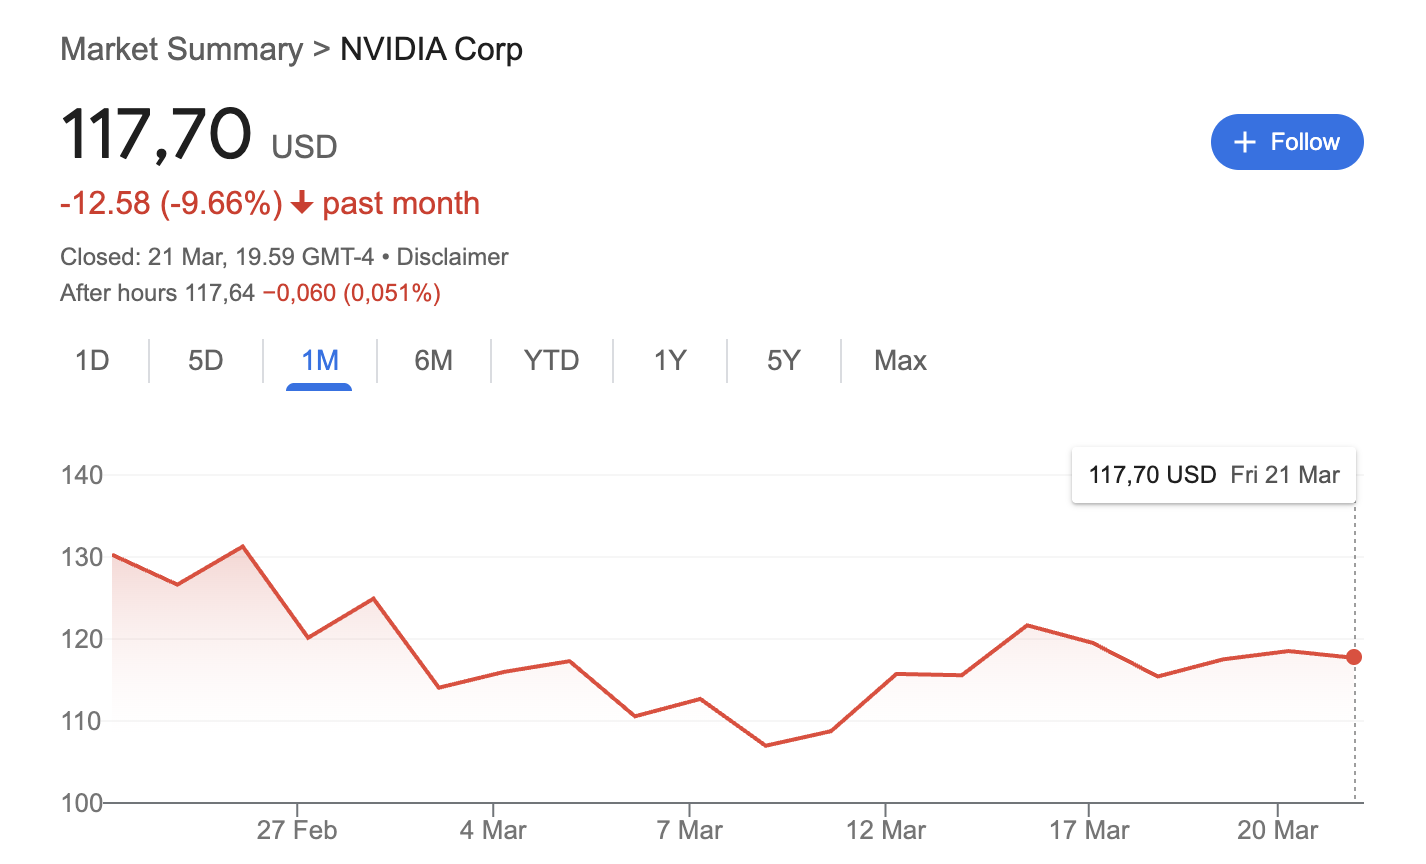Click the 20 Mar axis label

click(x=1277, y=830)
